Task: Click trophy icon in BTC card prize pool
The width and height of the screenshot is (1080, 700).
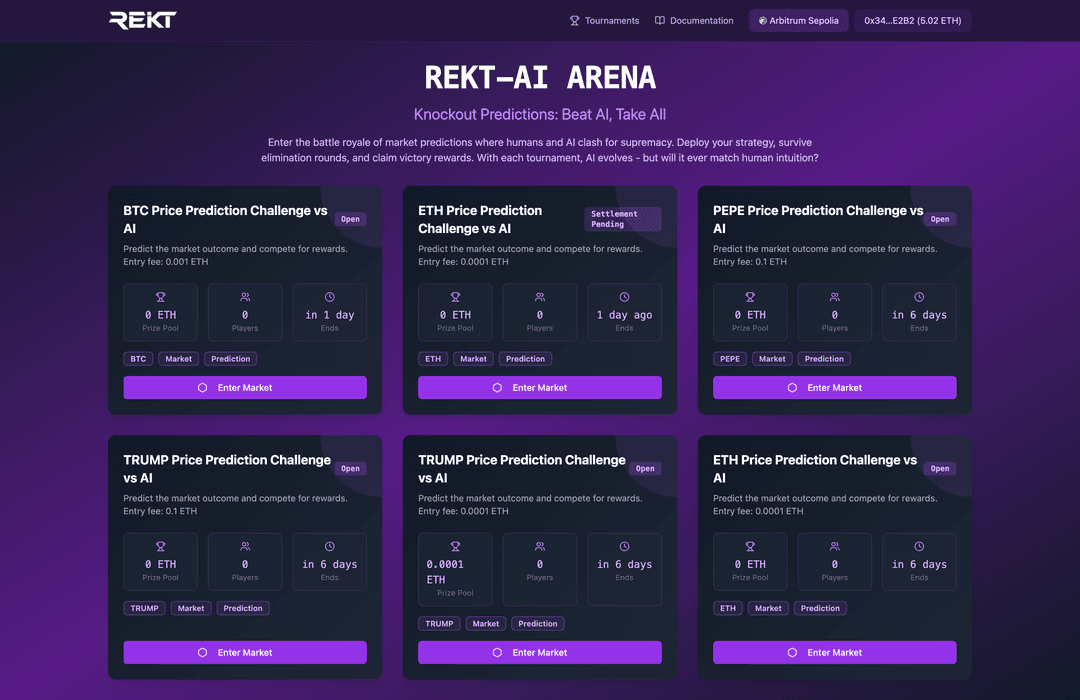Action: [160, 297]
